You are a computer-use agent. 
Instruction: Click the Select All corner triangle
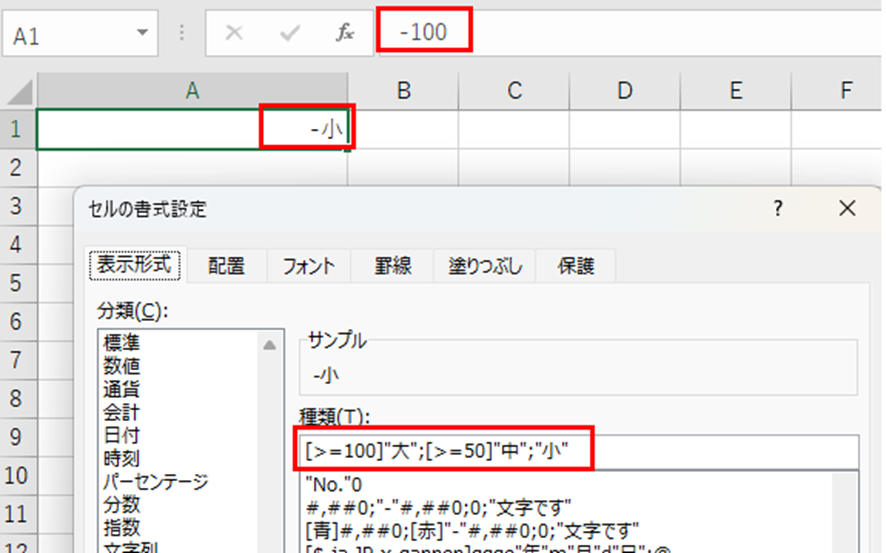(x=18, y=91)
